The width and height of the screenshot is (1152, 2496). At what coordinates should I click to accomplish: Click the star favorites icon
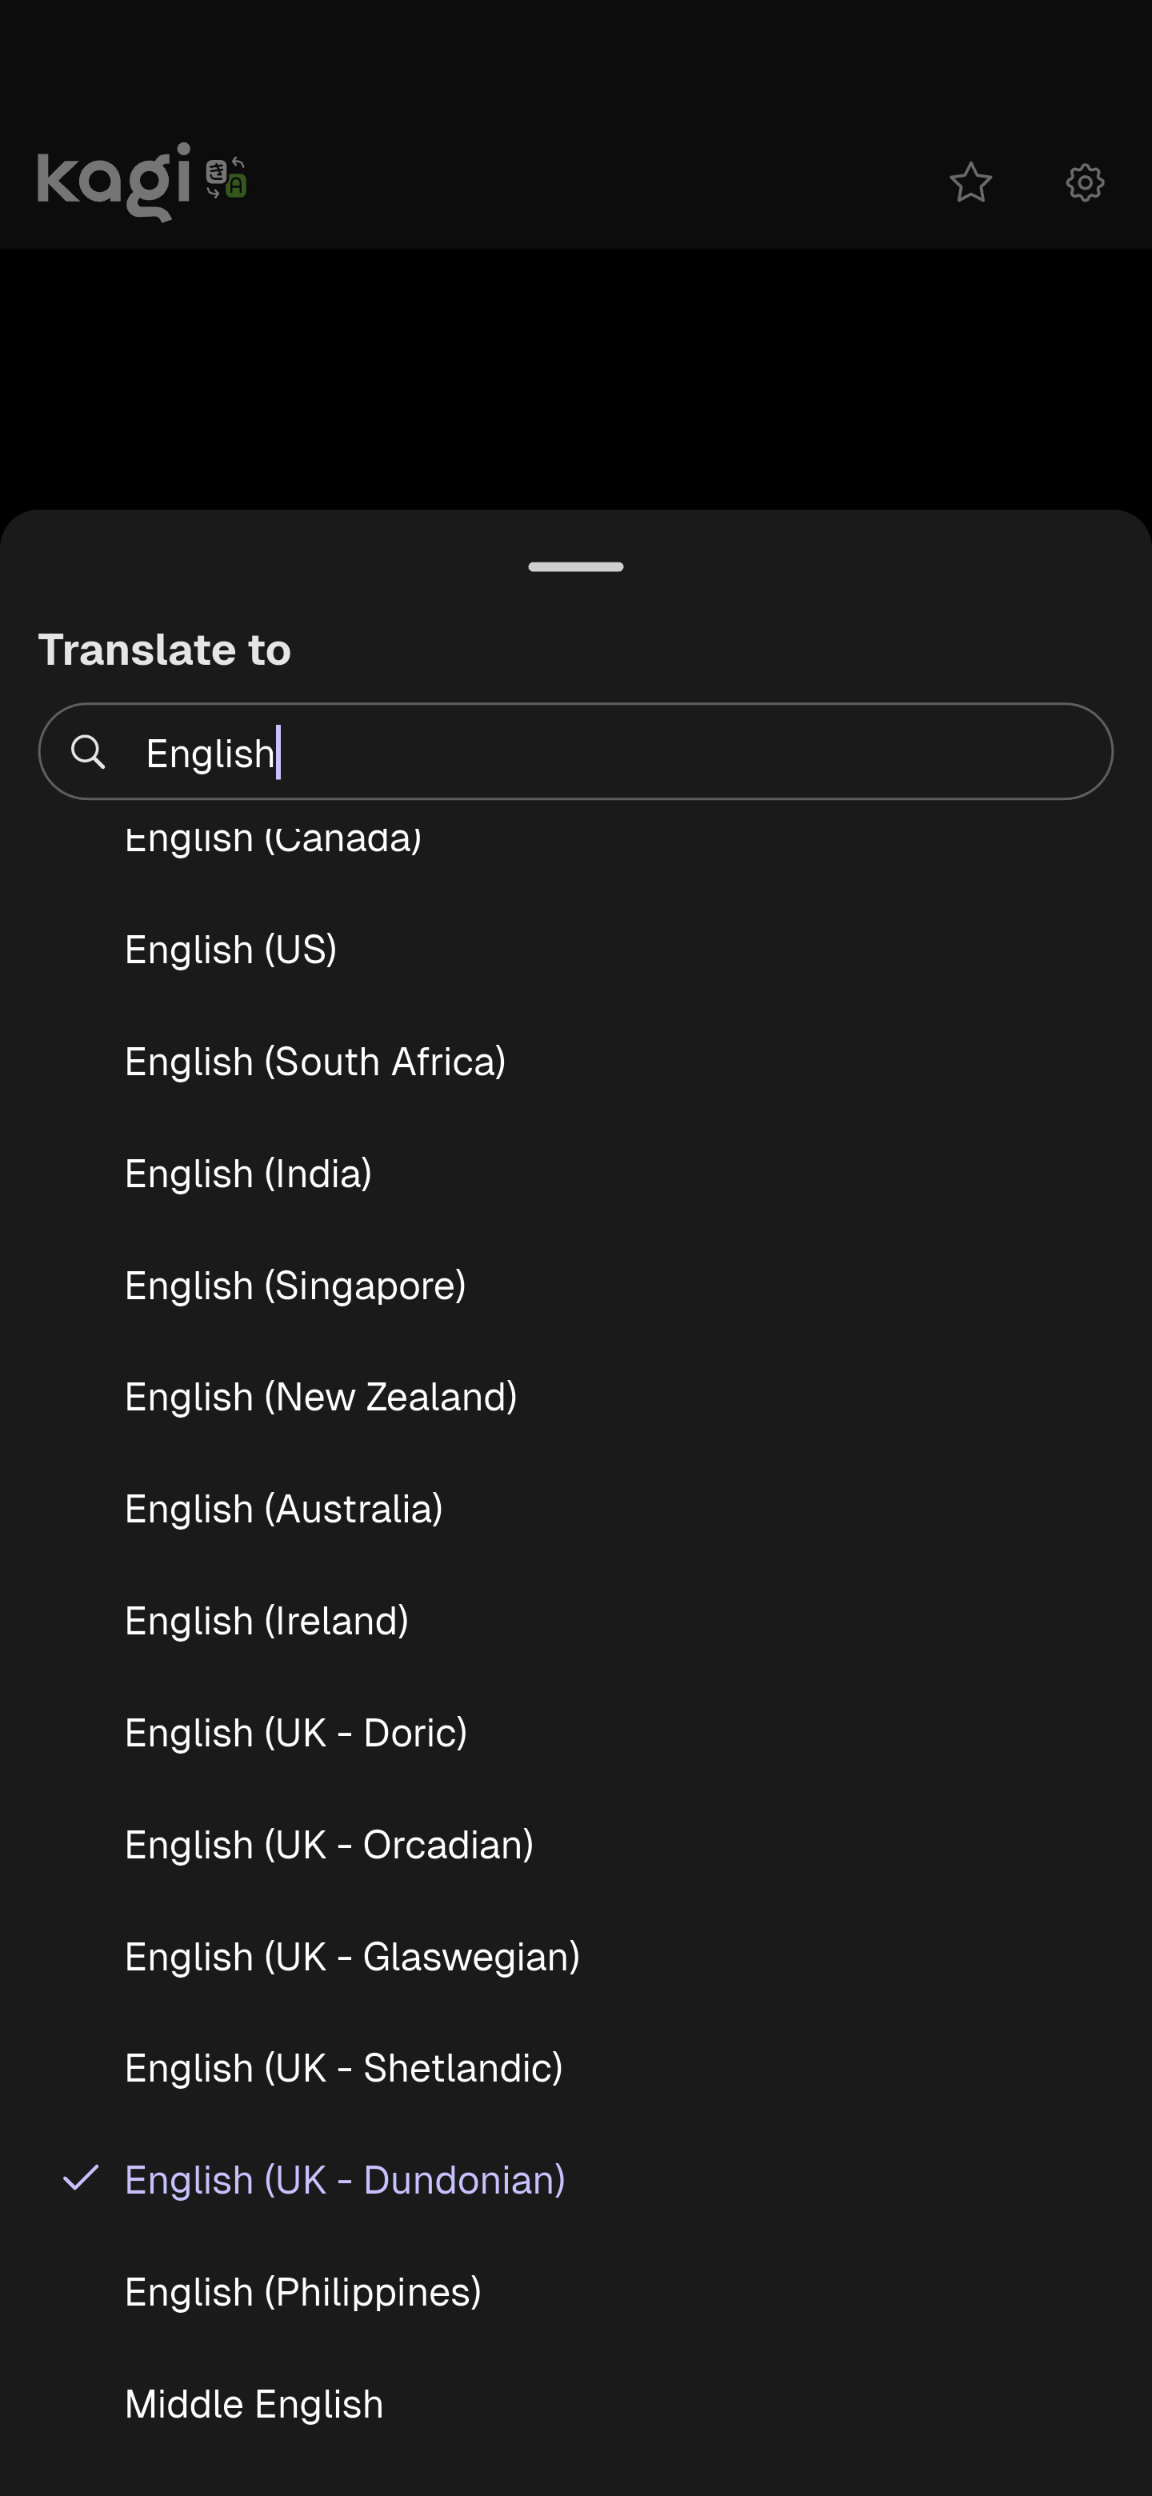pos(971,182)
